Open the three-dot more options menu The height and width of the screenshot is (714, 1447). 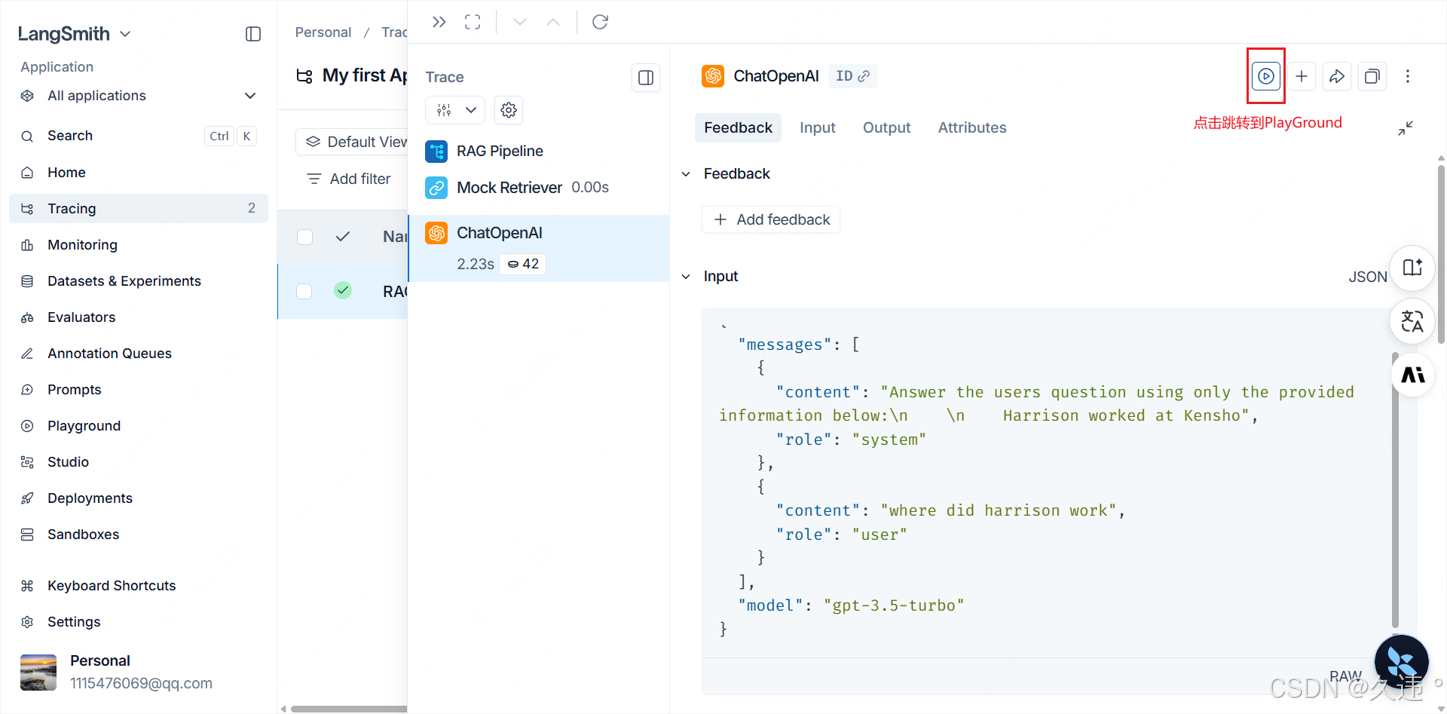pos(1408,76)
